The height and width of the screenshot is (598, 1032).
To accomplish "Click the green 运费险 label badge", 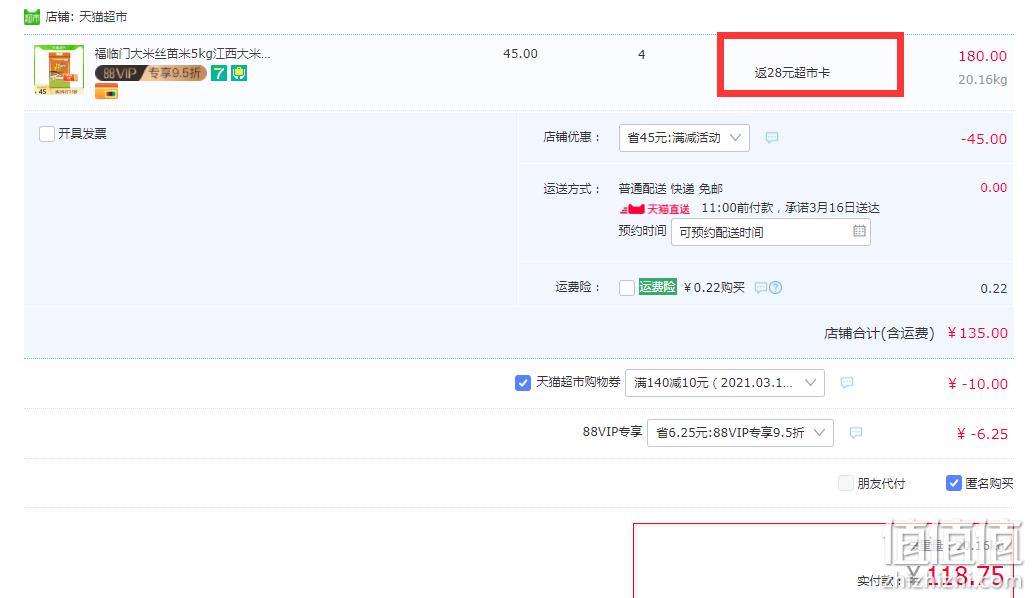I will click(x=658, y=287).
